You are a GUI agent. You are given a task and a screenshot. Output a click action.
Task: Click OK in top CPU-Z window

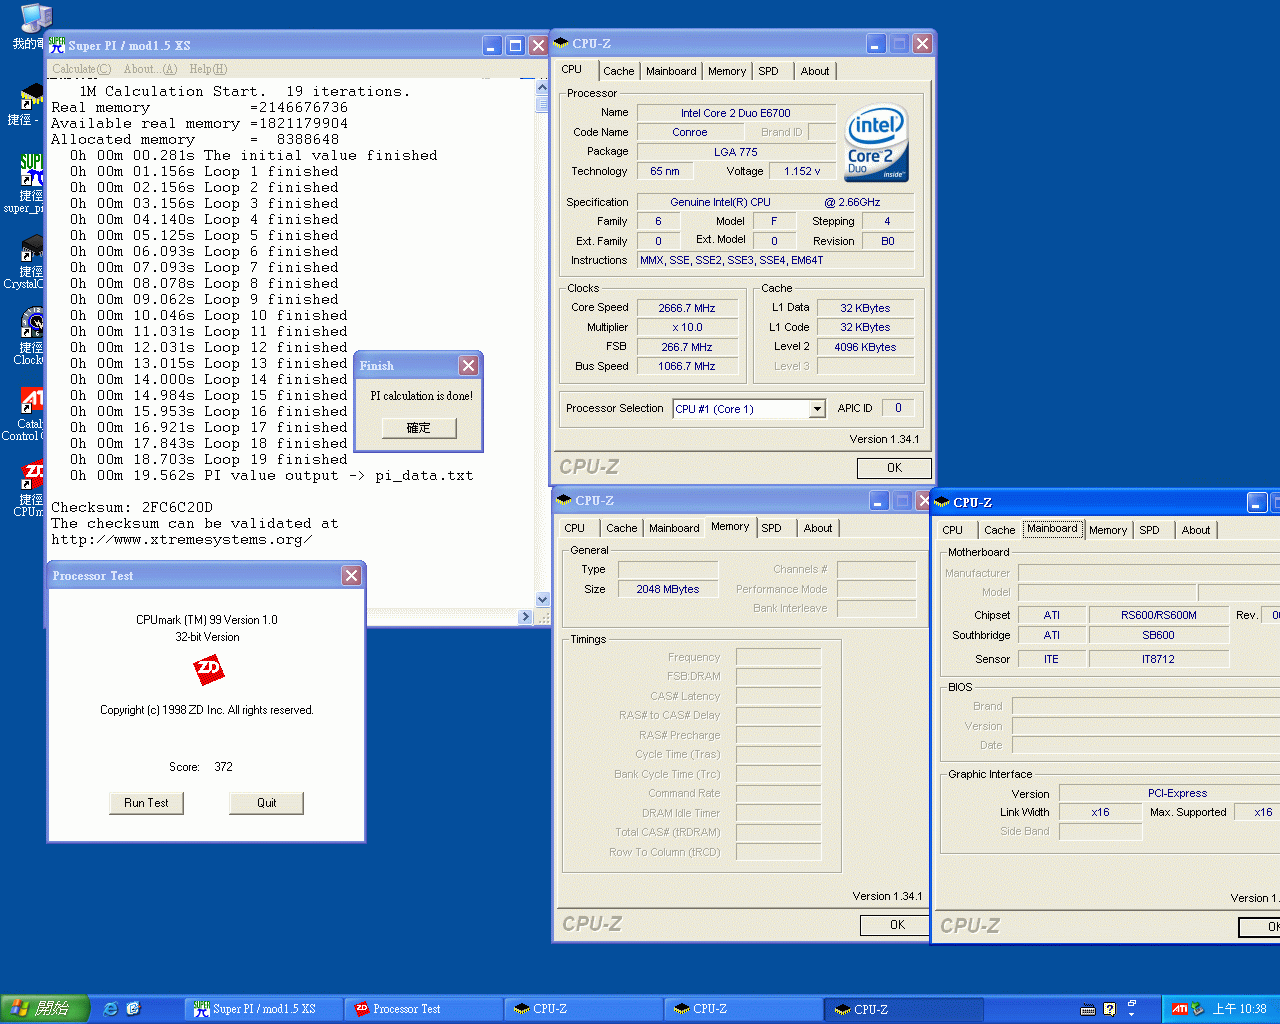(x=894, y=468)
